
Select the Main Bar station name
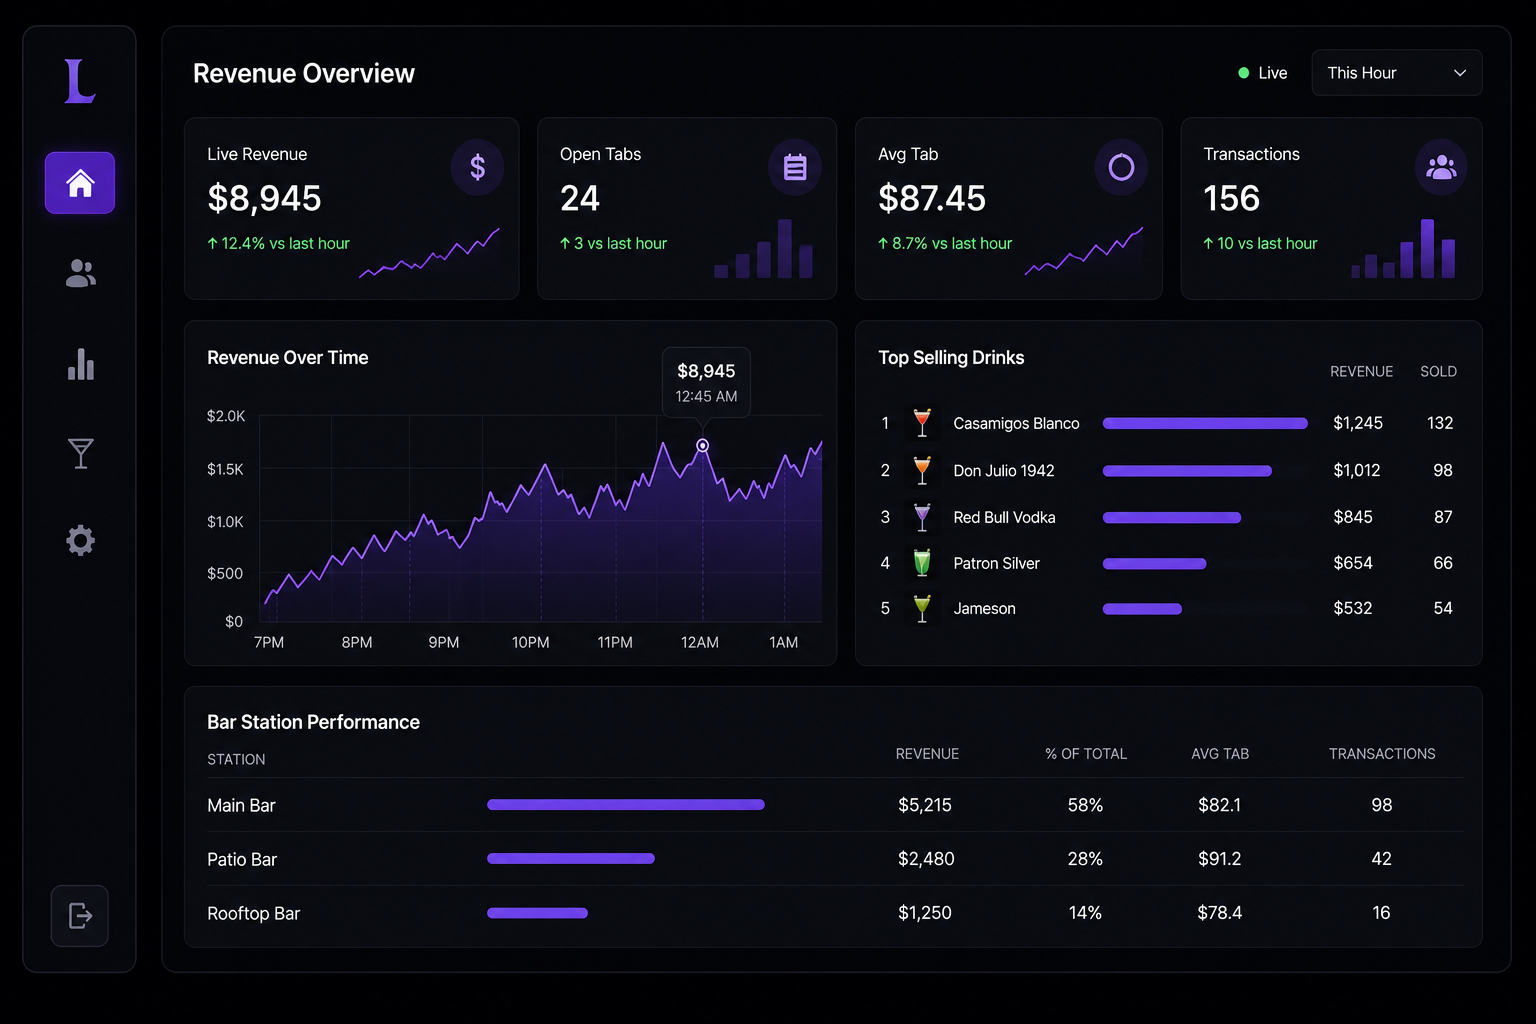click(x=241, y=805)
